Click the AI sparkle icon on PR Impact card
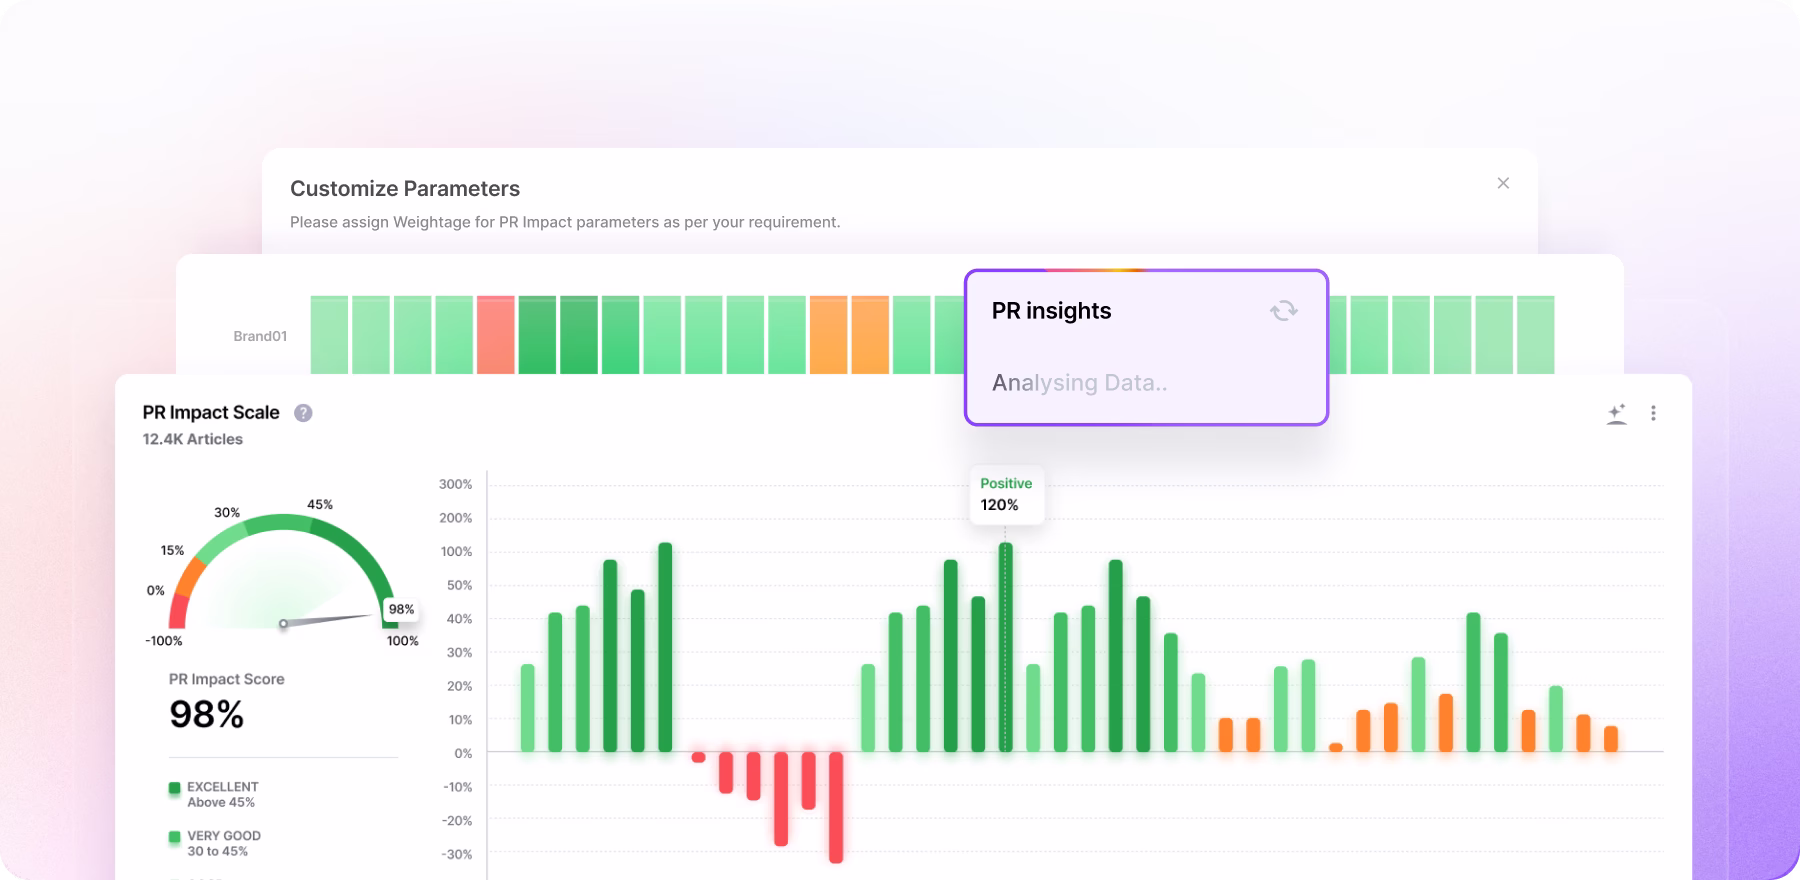Viewport: 1800px width, 880px height. tap(1617, 414)
